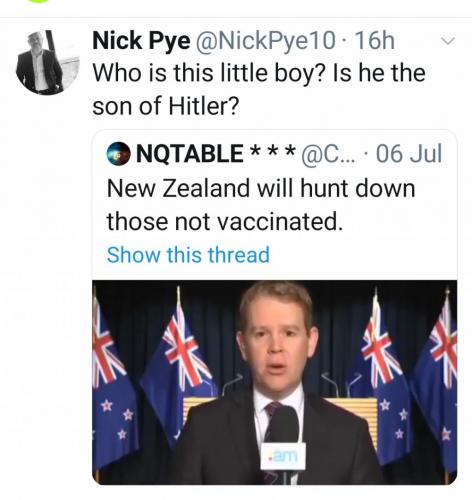Play the embedded press conference video
This screenshot has height=500, width=472.
pyautogui.click(x=275, y=382)
